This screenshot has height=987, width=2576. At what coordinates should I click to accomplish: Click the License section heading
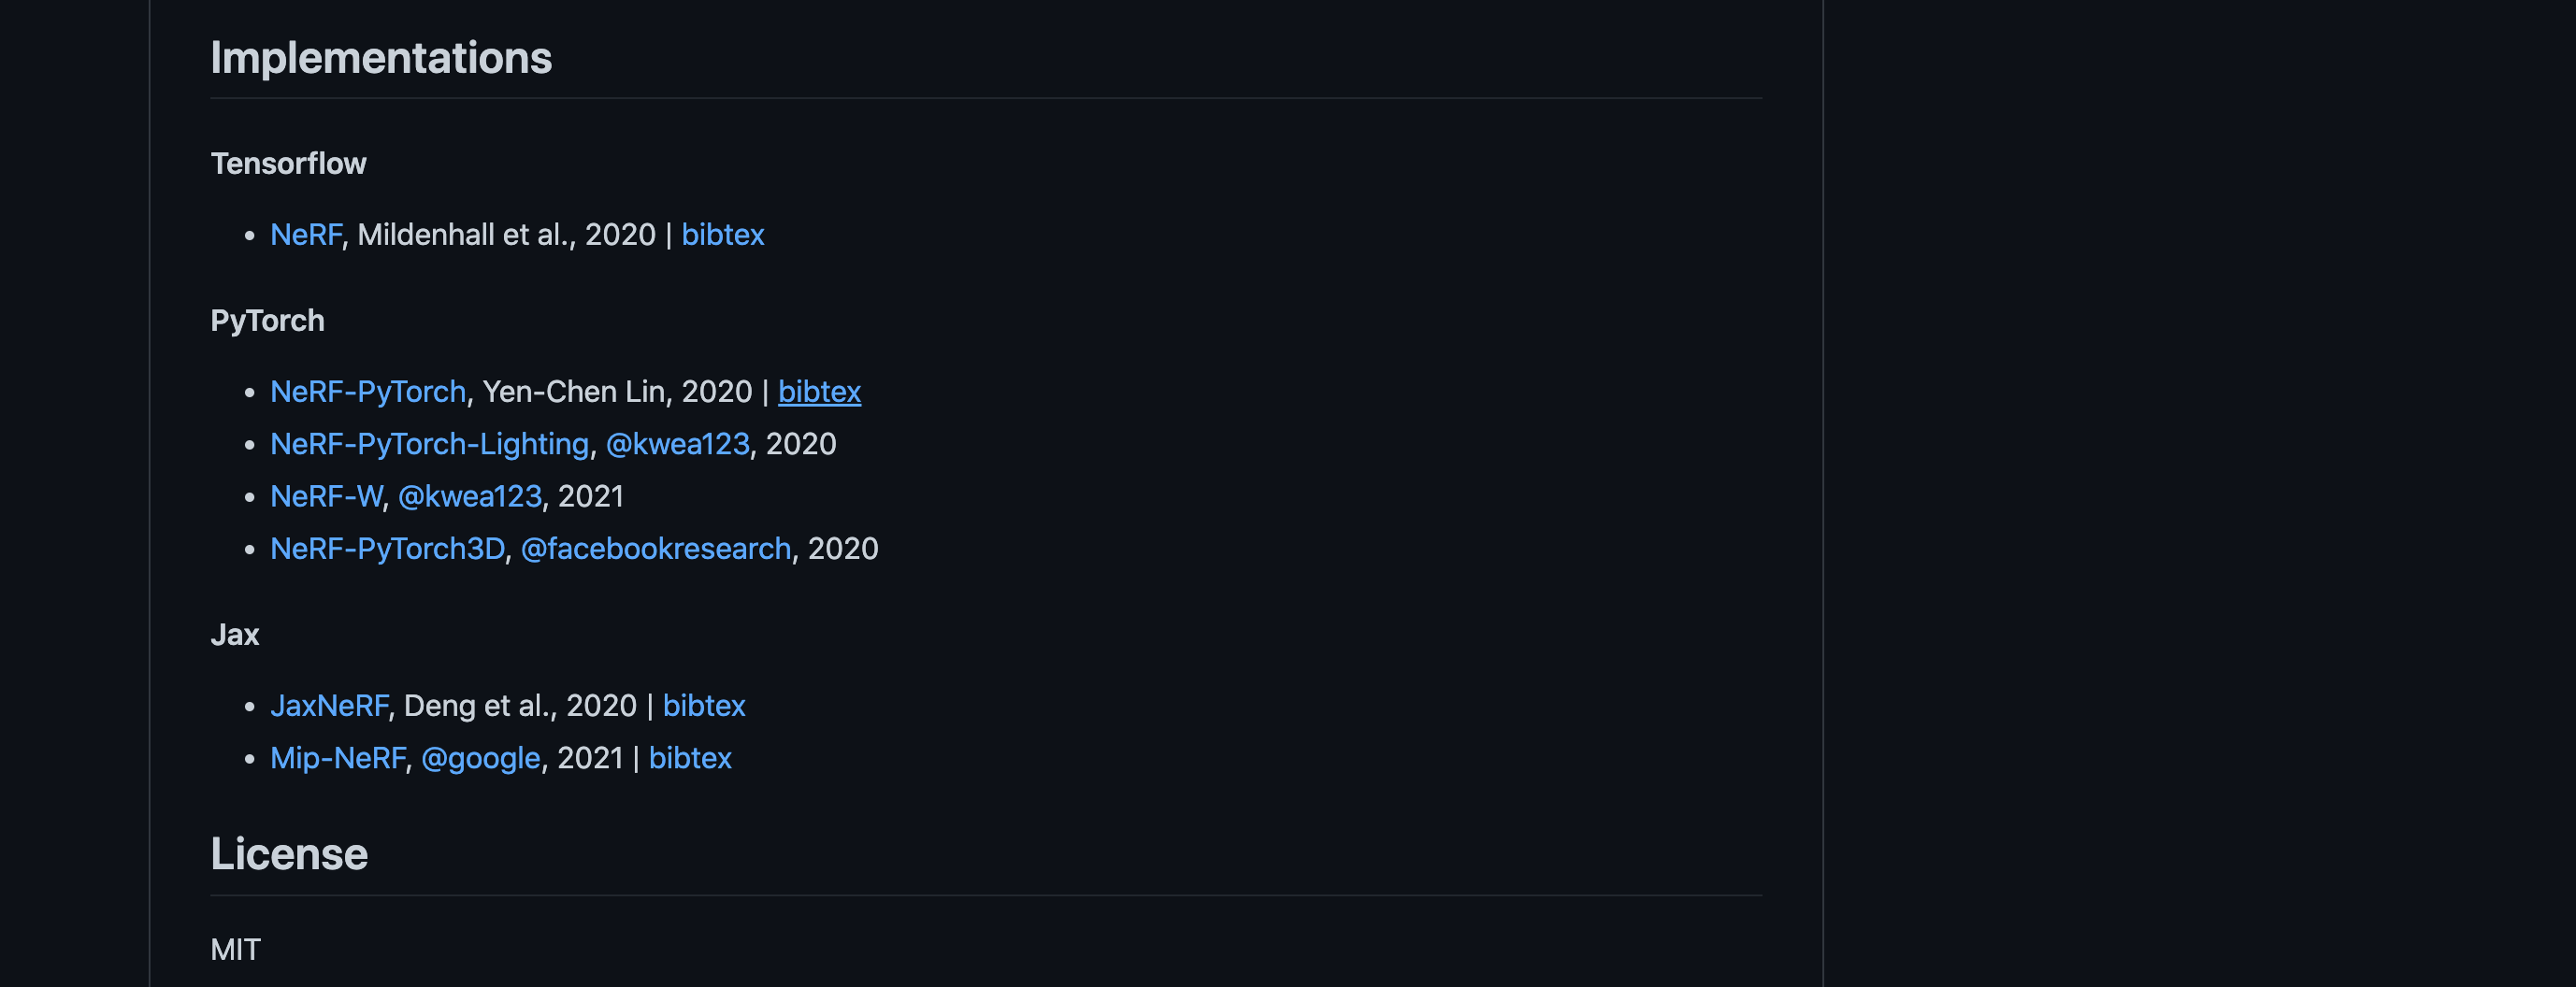click(289, 854)
